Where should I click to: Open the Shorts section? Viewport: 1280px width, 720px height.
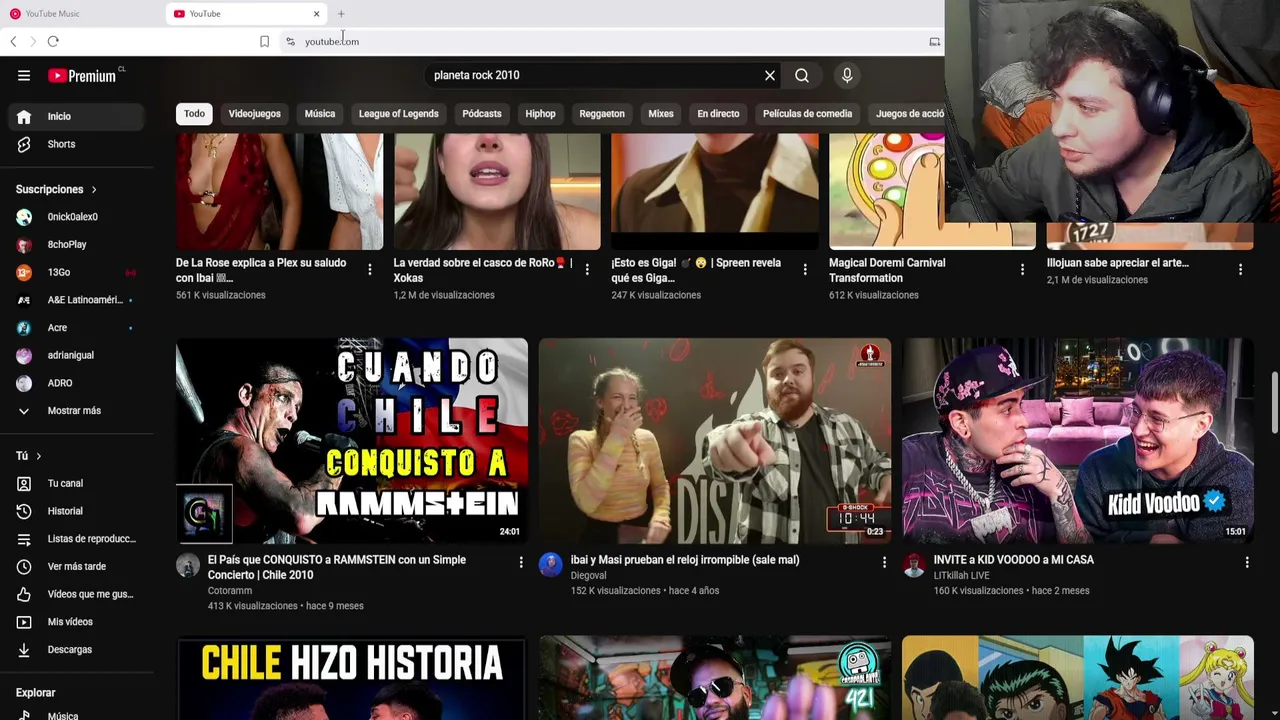pyautogui.click(x=76, y=144)
